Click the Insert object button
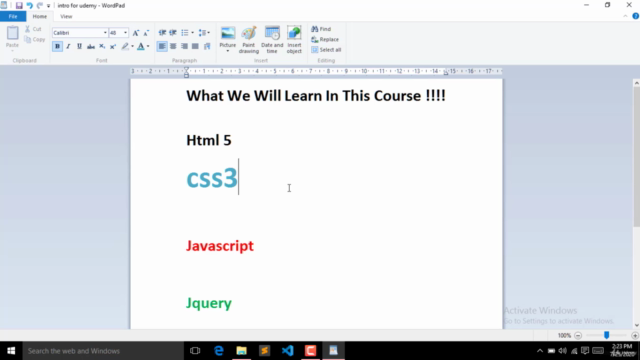Image resolution: width=640 pixels, height=360 pixels. (294, 40)
